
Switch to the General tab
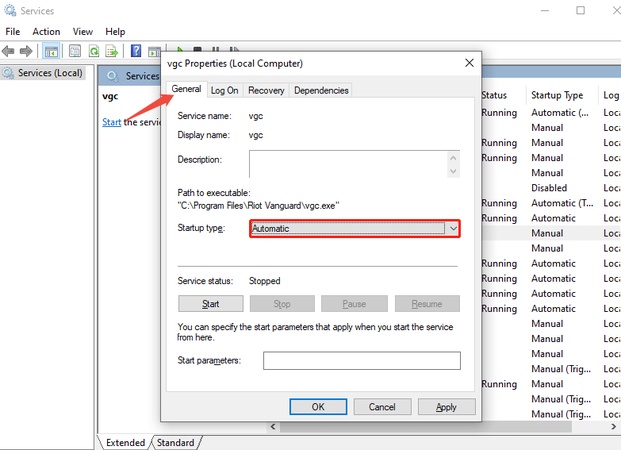(x=186, y=89)
